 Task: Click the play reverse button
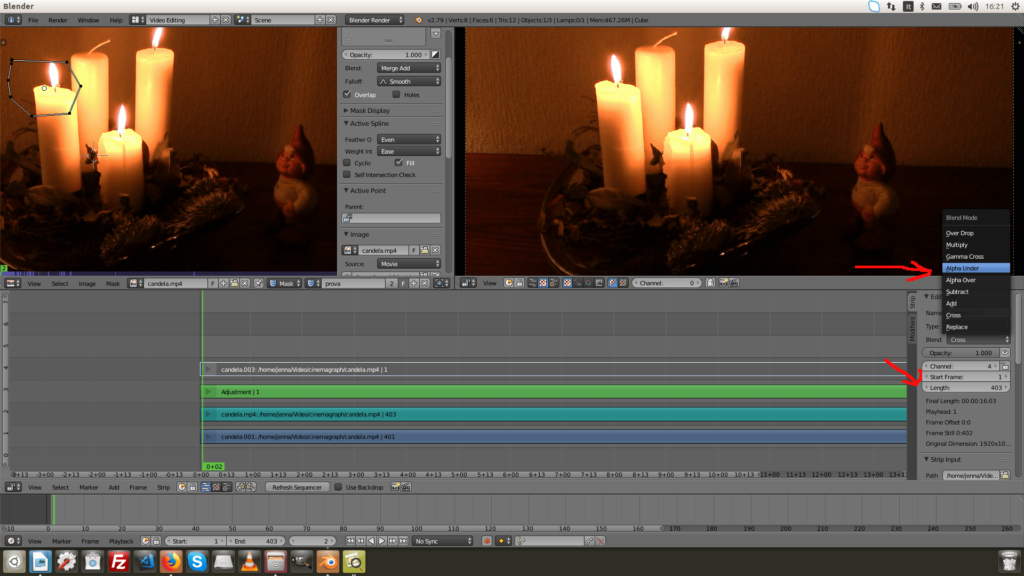tap(372, 541)
